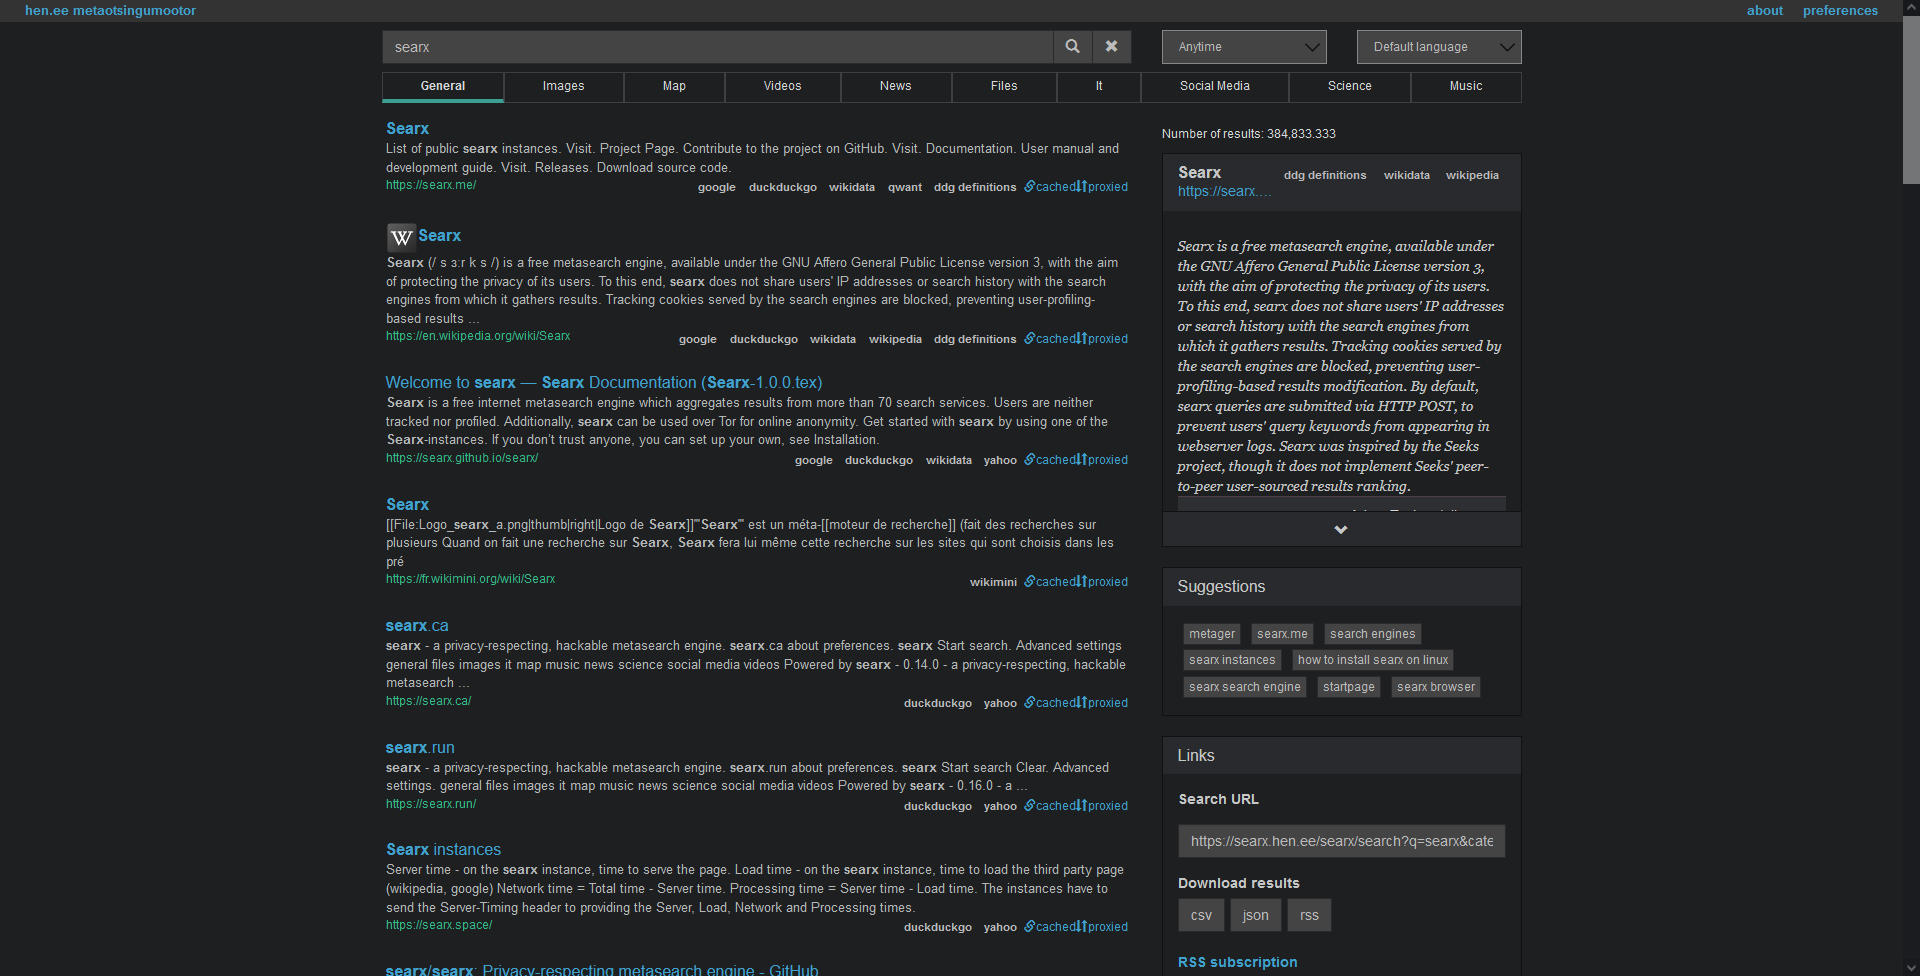Image resolution: width=1920 pixels, height=976 pixels.
Task: Switch to the Social Media tab
Action: point(1214,87)
